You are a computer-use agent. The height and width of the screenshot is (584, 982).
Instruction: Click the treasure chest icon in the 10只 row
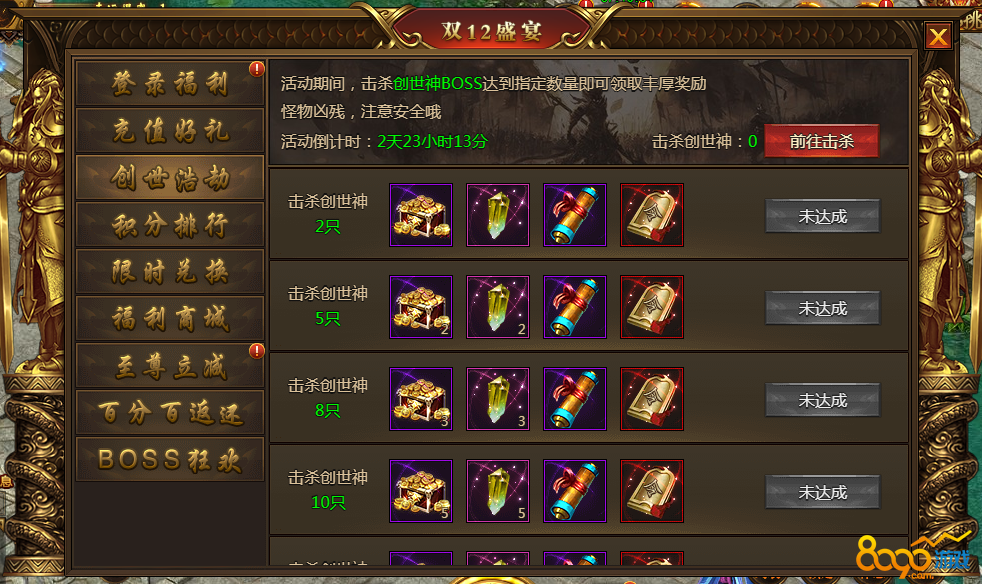[x=421, y=491]
